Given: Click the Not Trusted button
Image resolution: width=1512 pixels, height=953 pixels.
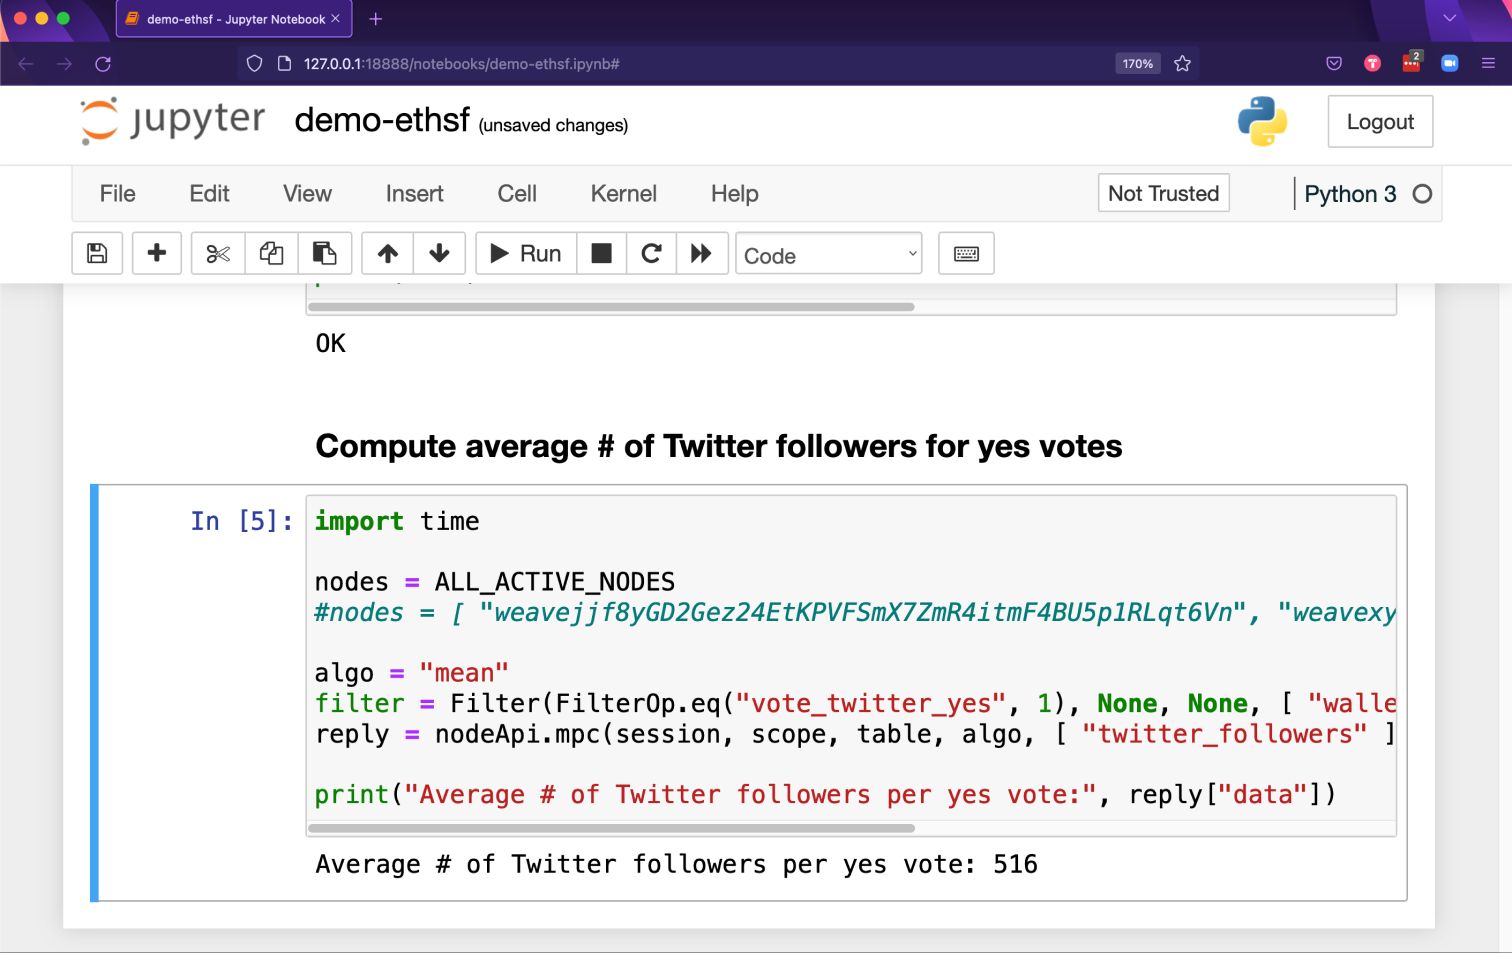Looking at the screenshot, I should coord(1163,193).
